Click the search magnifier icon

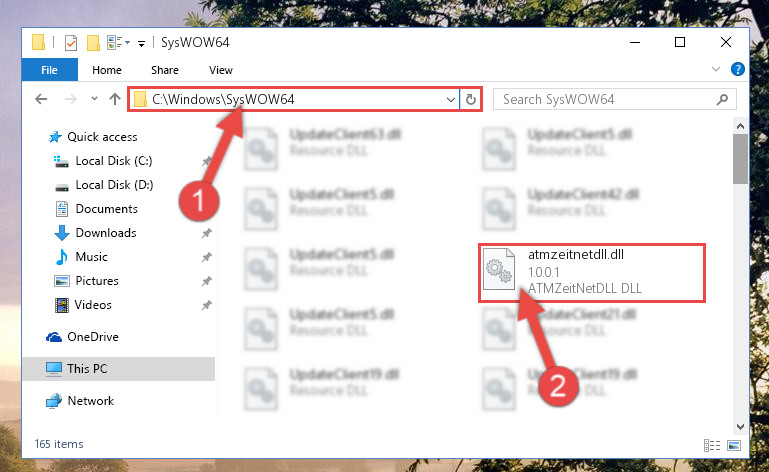click(722, 100)
